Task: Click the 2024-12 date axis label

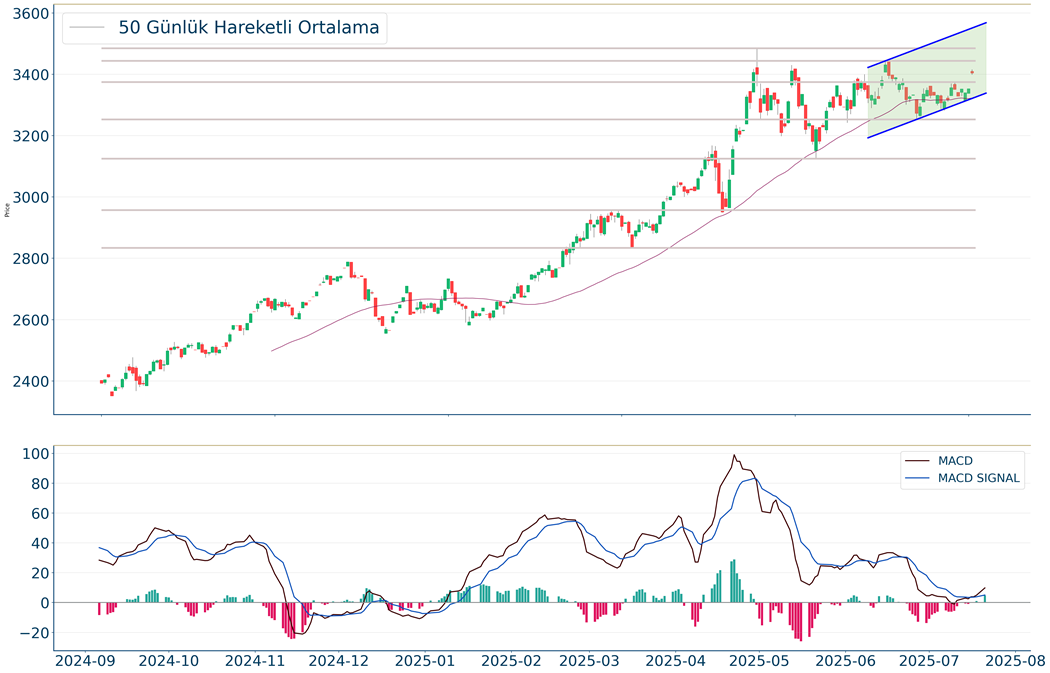Action: 340,661
